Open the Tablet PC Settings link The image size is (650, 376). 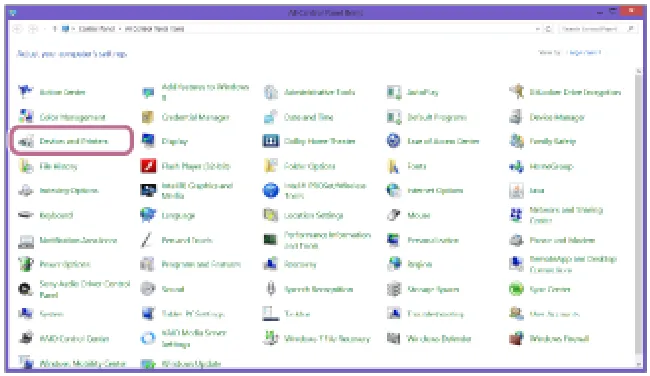193,314
